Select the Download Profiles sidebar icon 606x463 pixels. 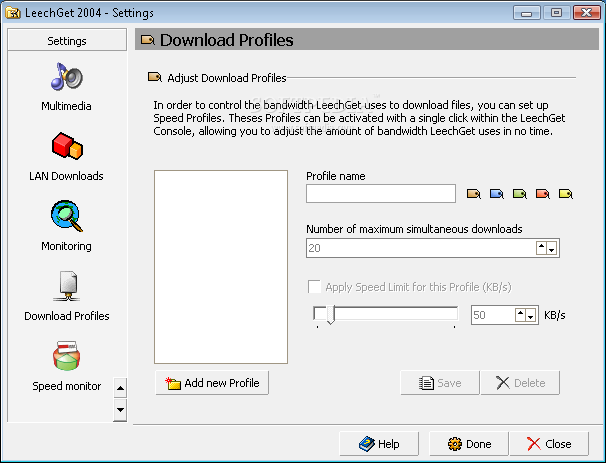pos(68,286)
